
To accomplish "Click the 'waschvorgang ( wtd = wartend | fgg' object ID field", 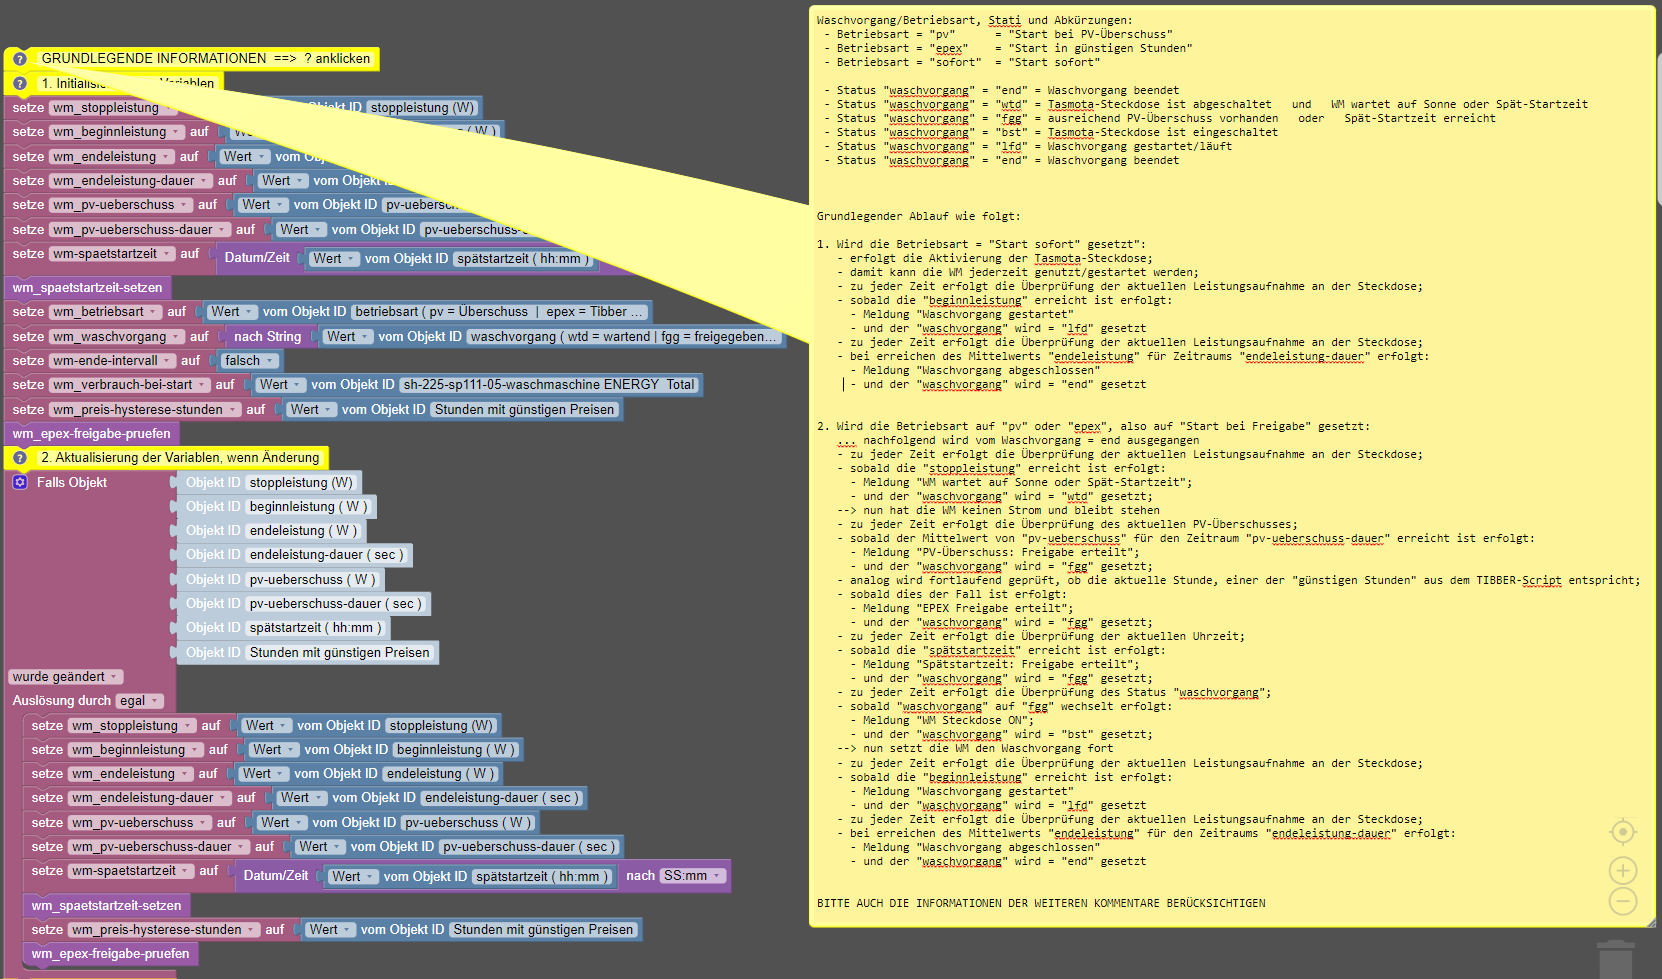I will (x=623, y=337).
